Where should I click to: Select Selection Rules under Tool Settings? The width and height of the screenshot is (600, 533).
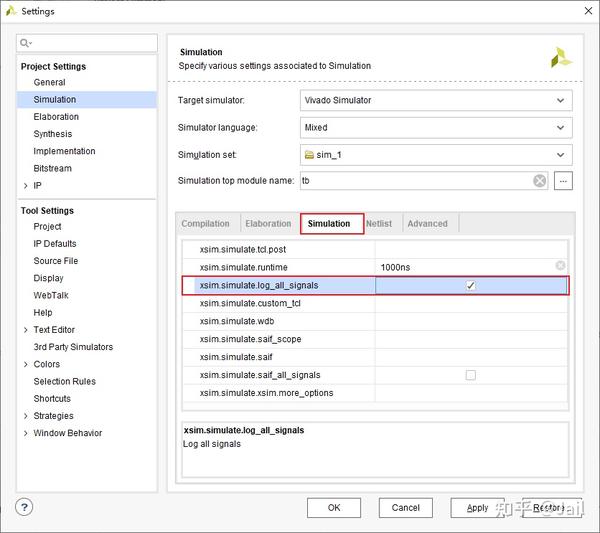(x=65, y=381)
